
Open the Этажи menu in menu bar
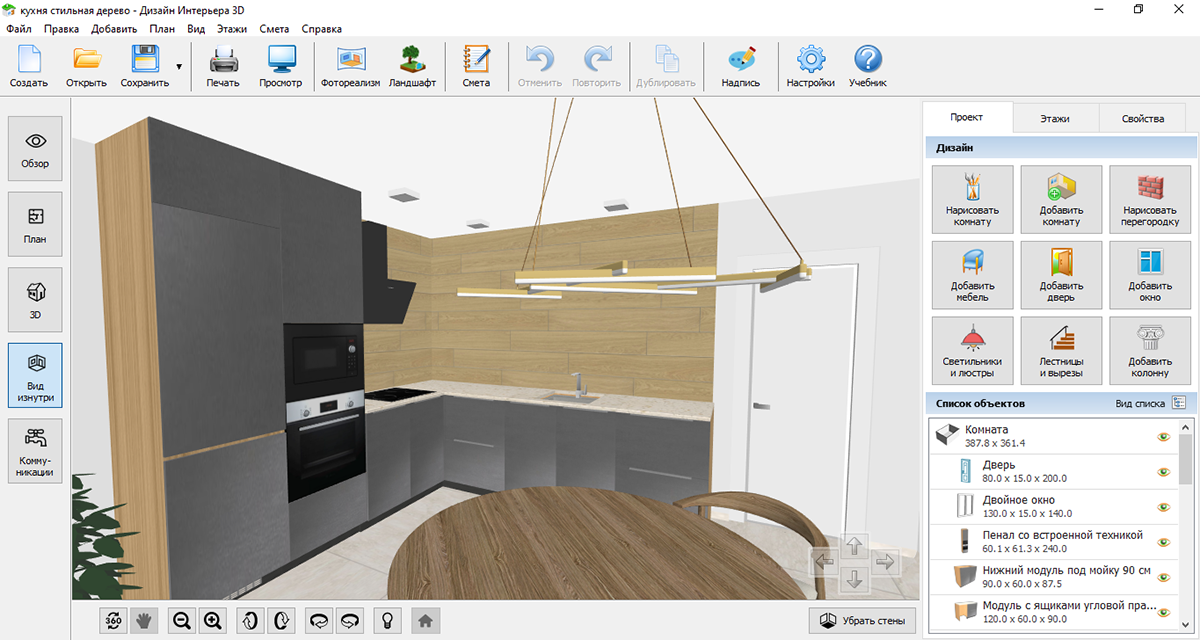pyautogui.click(x=231, y=29)
